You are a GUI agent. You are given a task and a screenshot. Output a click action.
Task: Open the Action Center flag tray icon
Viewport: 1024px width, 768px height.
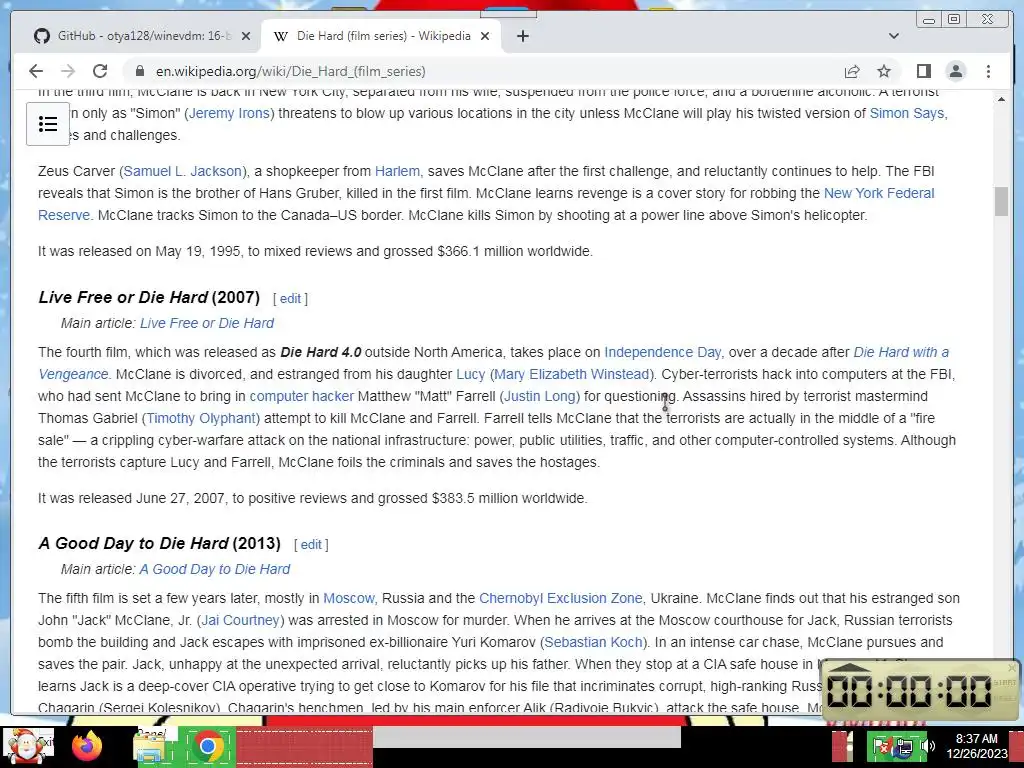(882, 746)
